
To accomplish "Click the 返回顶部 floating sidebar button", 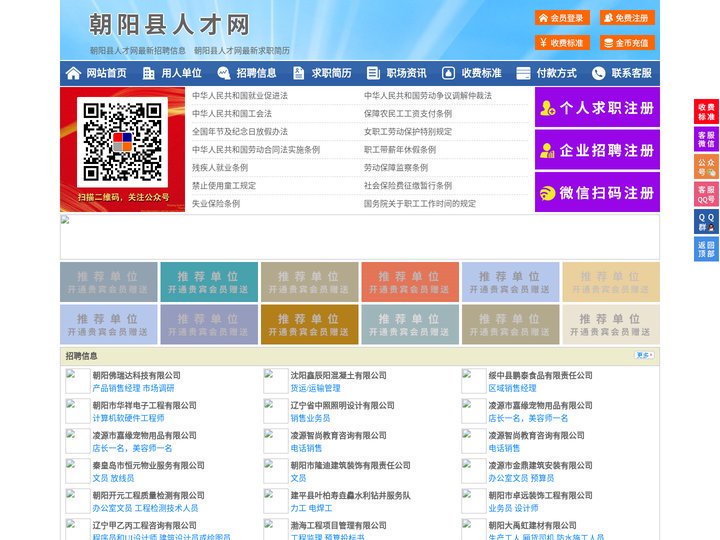I will pyautogui.click(x=706, y=249).
